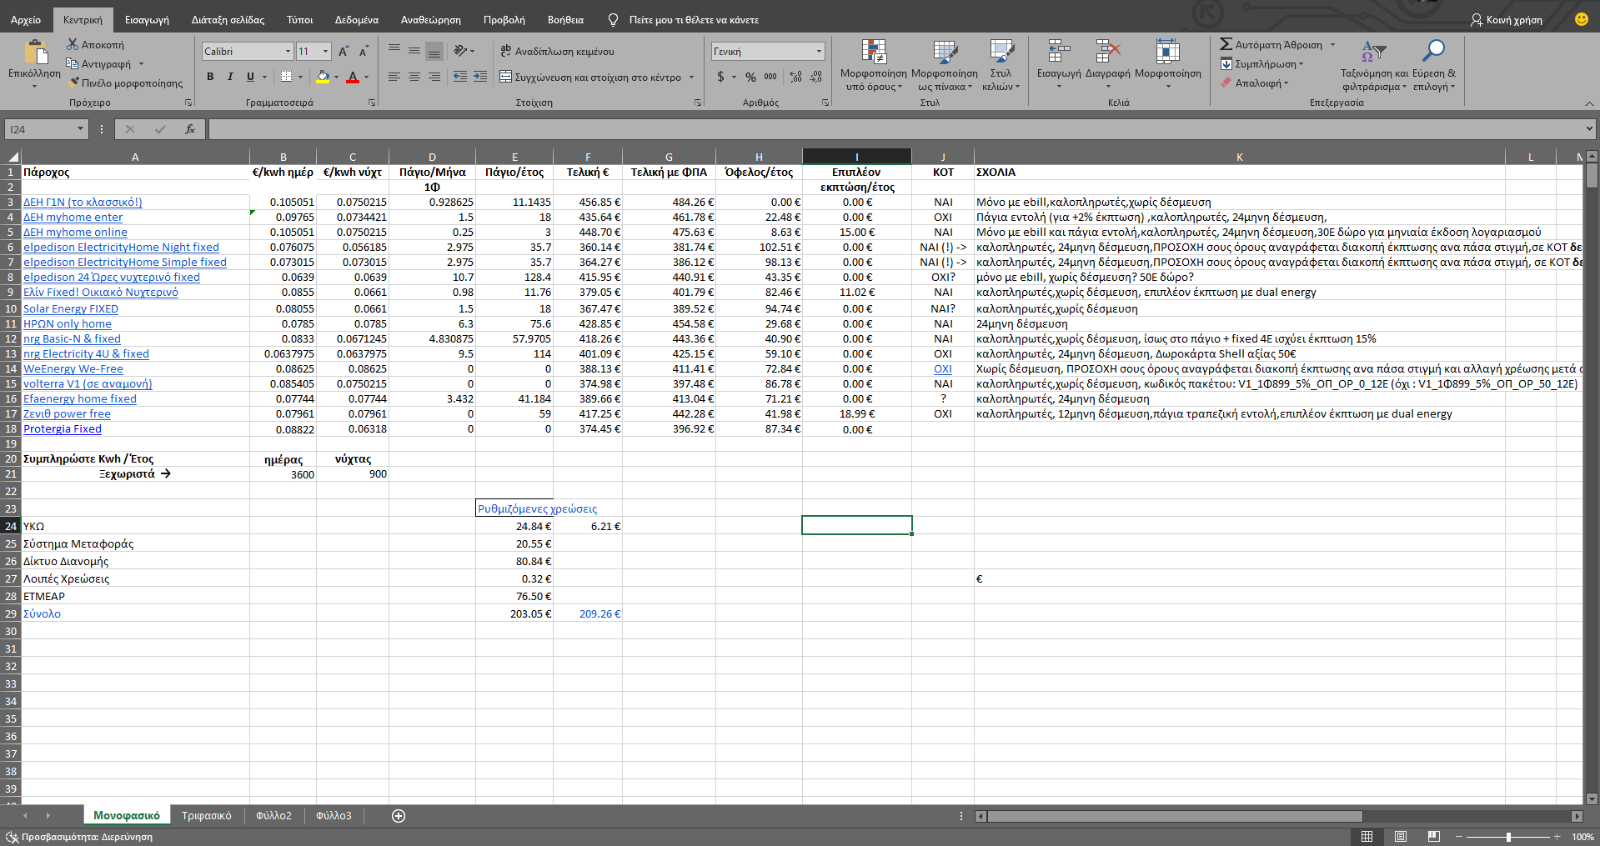Screen dimensions: 1600x846
Task: Apply red font color A
Action: point(352,77)
